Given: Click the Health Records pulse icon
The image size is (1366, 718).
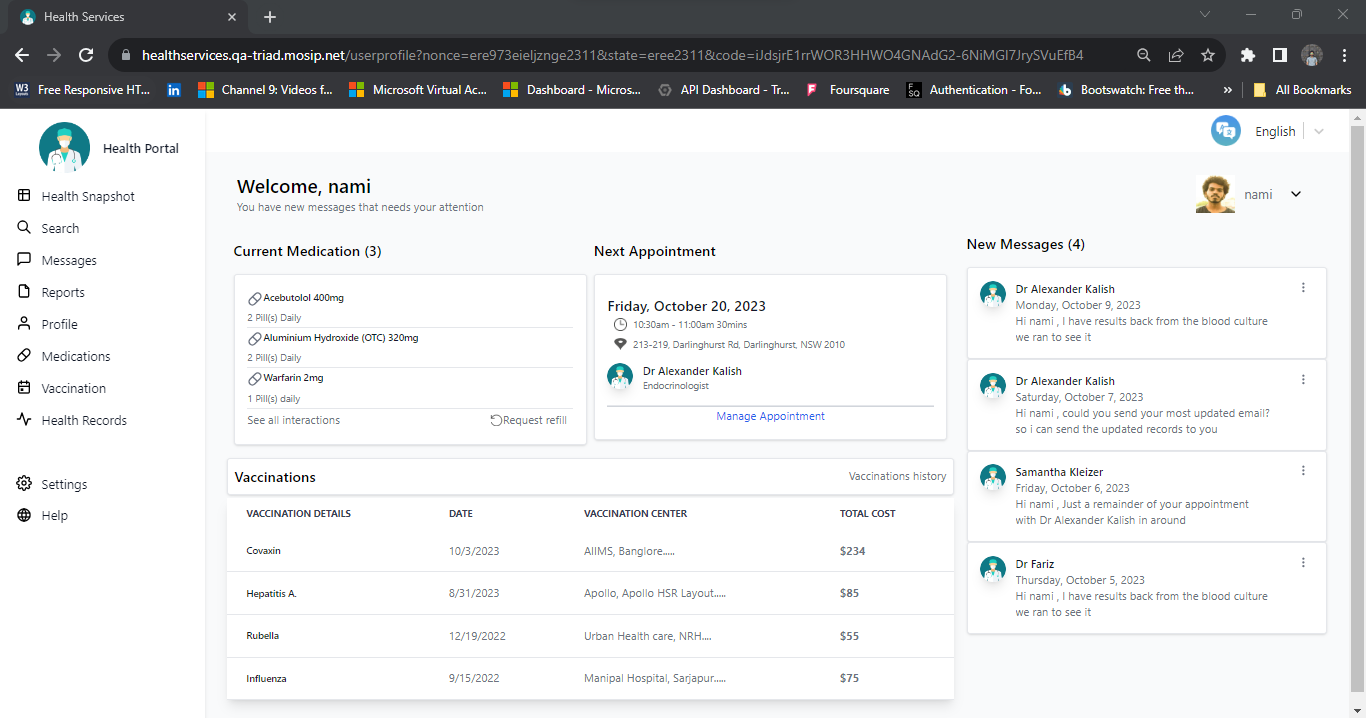Looking at the screenshot, I should pos(24,420).
